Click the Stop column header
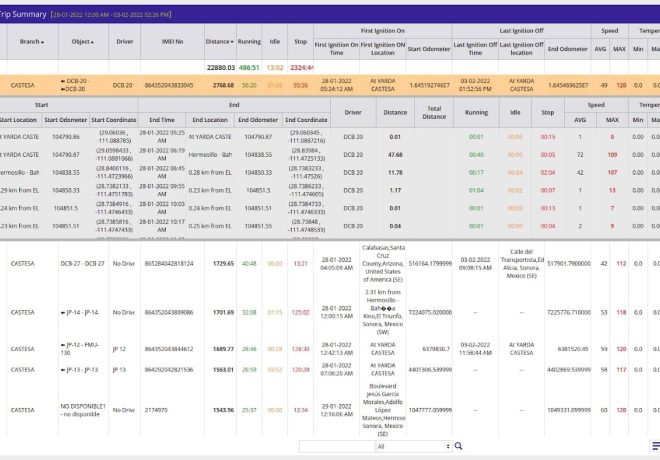 [x=301, y=42]
